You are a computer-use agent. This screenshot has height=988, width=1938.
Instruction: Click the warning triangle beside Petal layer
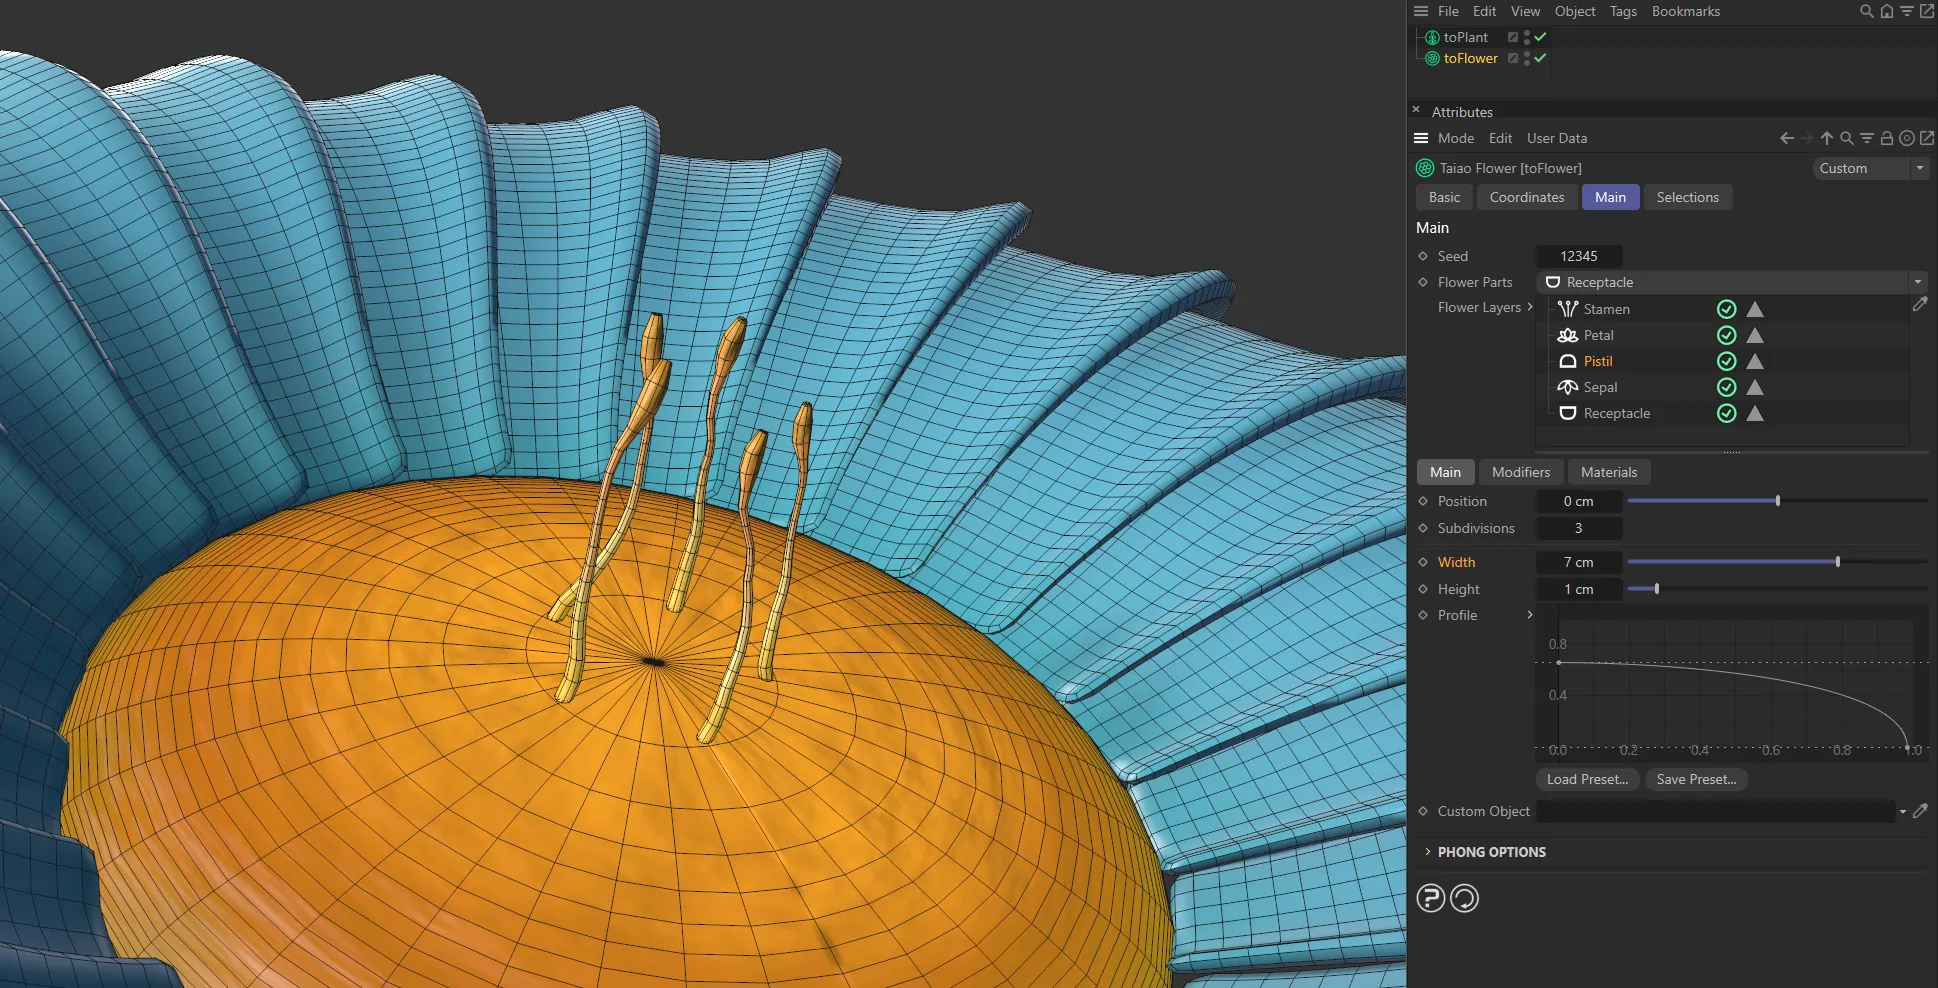(x=1755, y=335)
